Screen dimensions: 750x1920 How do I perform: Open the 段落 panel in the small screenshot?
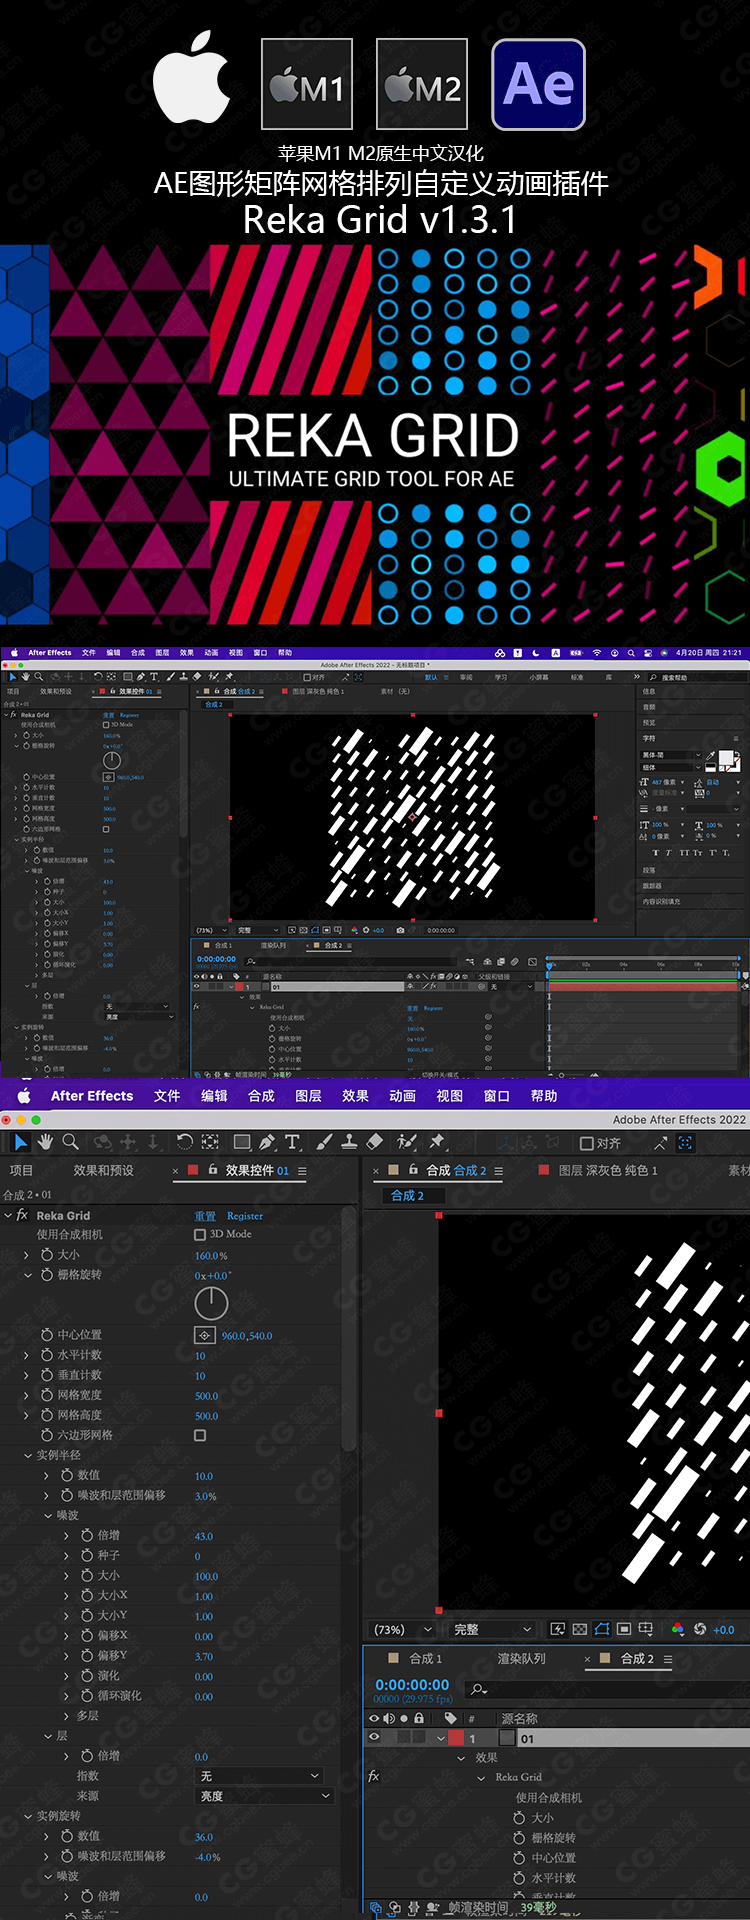tap(649, 870)
